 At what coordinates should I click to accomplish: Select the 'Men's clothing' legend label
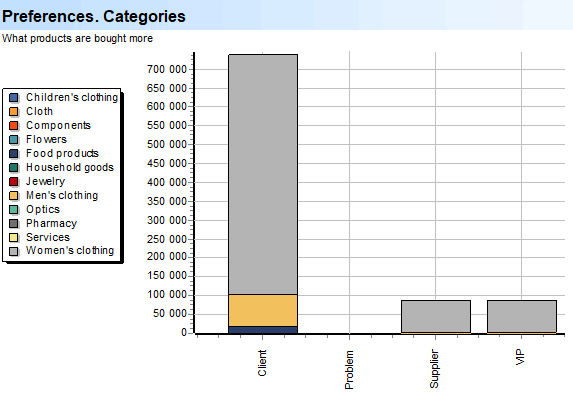(x=62, y=195)
